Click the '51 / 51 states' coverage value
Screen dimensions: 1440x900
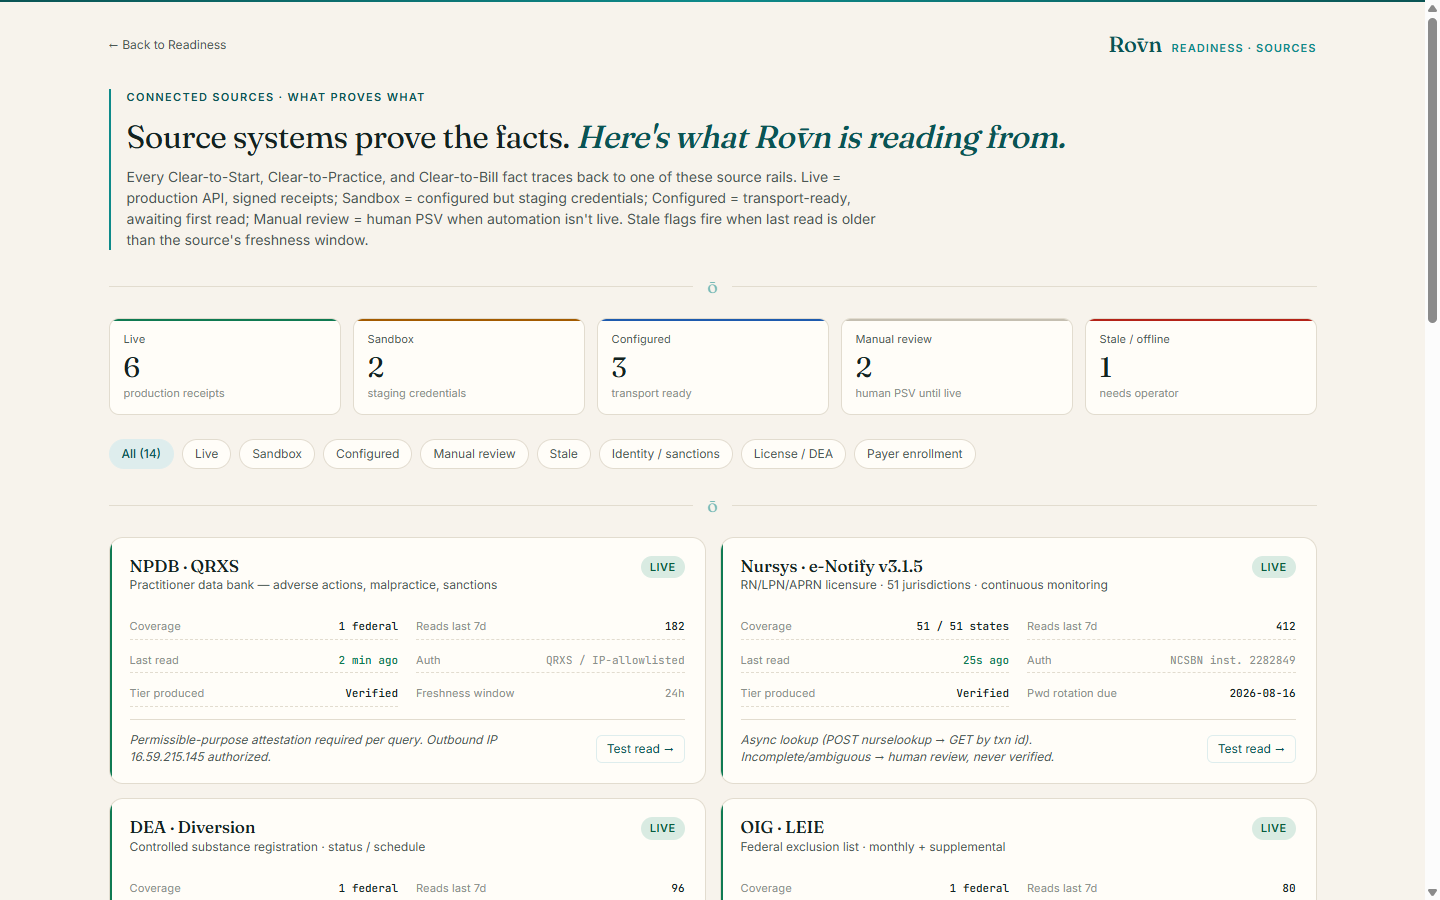pyautogui.click(x=963, y=626)
